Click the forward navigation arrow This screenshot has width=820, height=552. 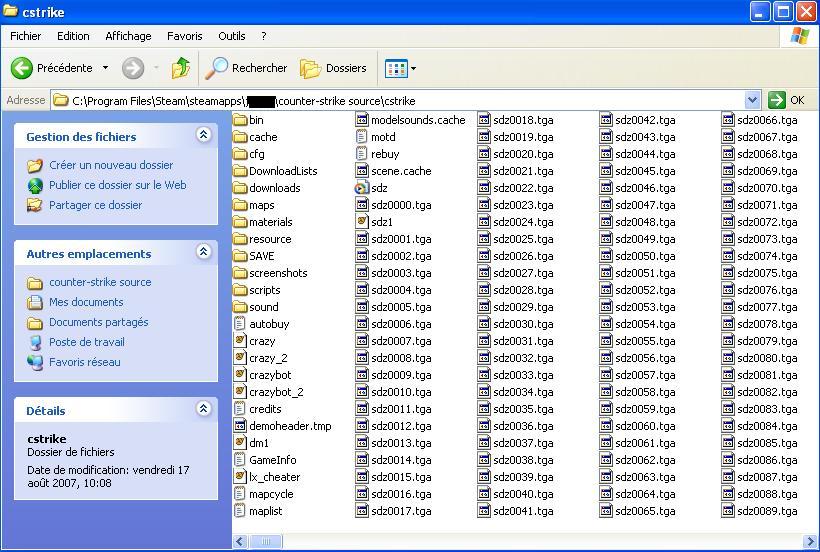click(x=133, y=68)
